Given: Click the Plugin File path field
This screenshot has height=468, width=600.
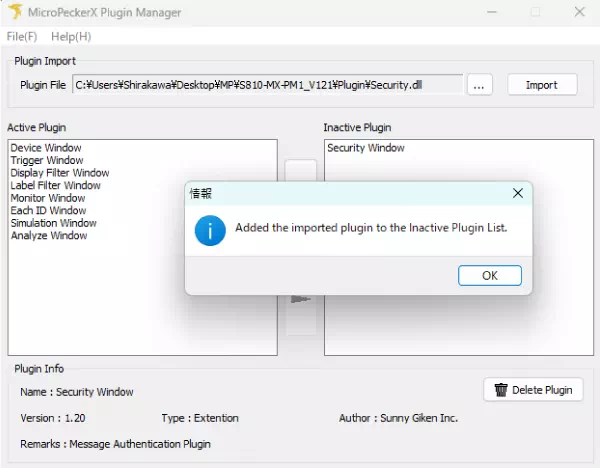Looking at the screenshot, I should 267,85.
